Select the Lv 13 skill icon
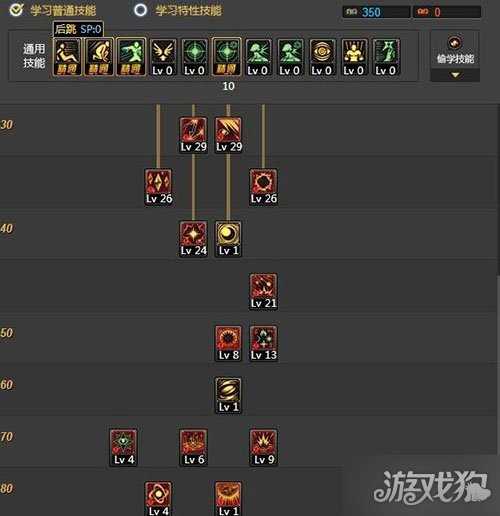This screenshot has width=500, height=516. coord(263,343)
